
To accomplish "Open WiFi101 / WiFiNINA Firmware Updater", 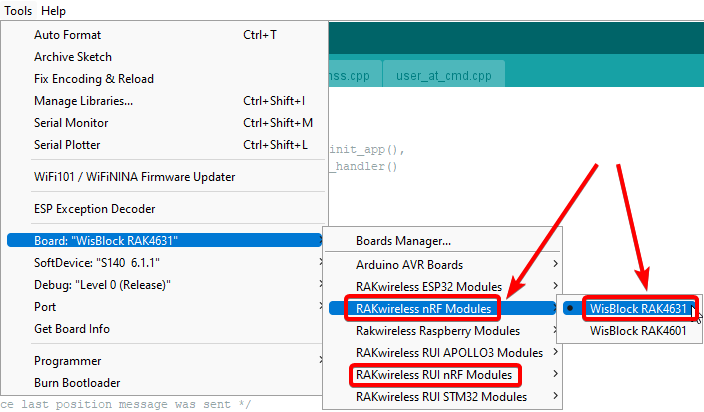I will [134, 177].
